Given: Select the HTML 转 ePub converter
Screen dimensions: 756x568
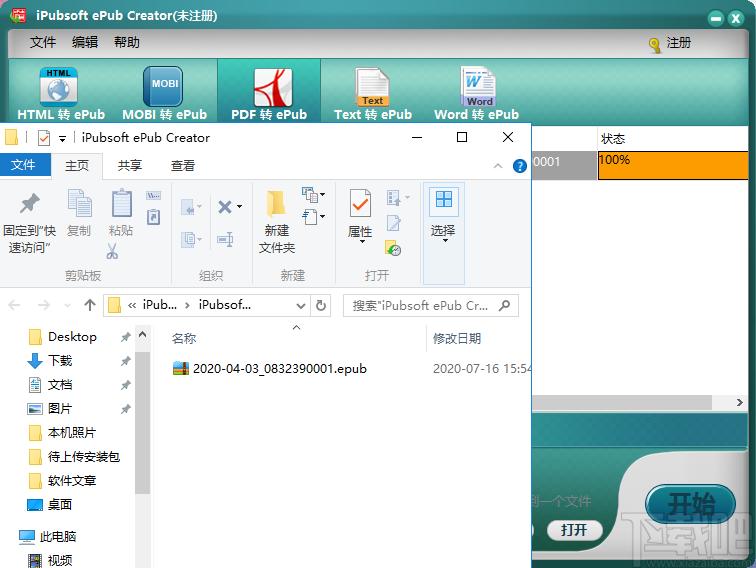Looking at the screenshot, I should 61,94.
